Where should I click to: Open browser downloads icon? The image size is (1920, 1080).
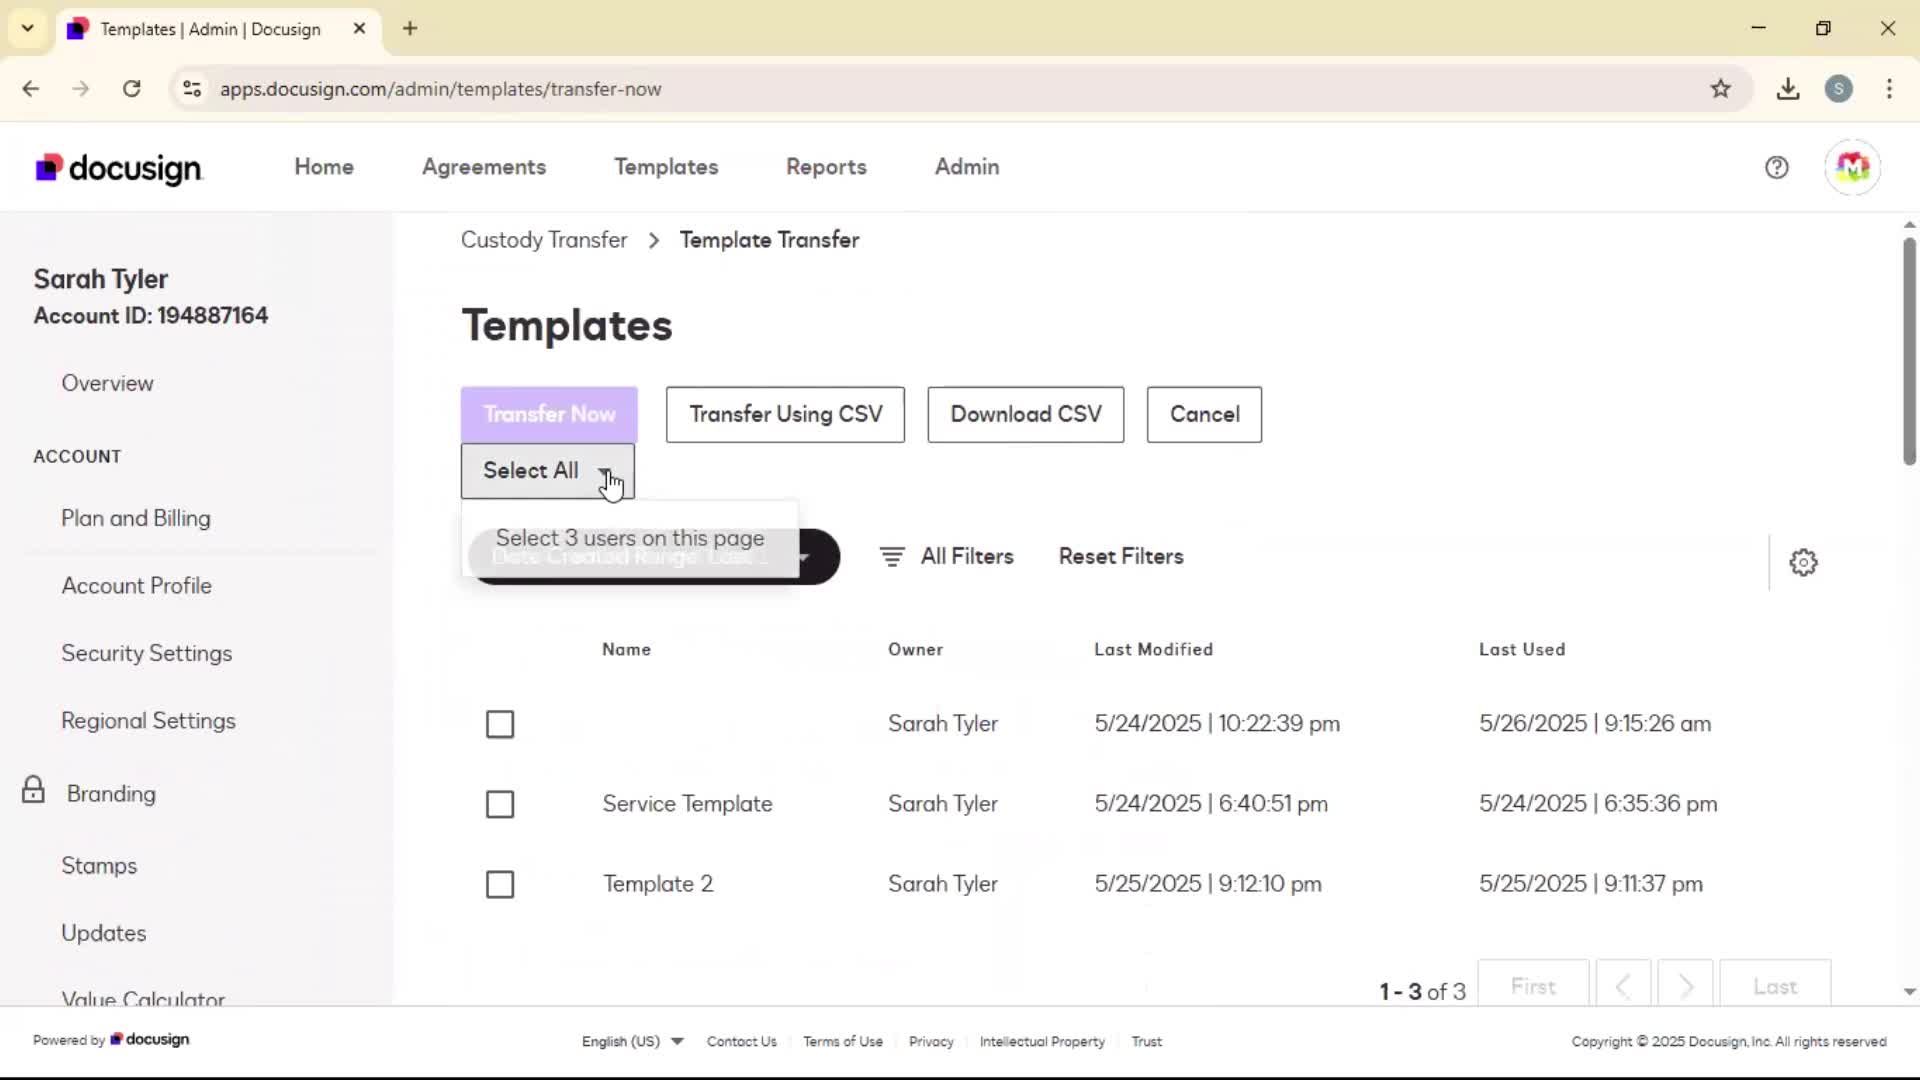(1788, 89)
